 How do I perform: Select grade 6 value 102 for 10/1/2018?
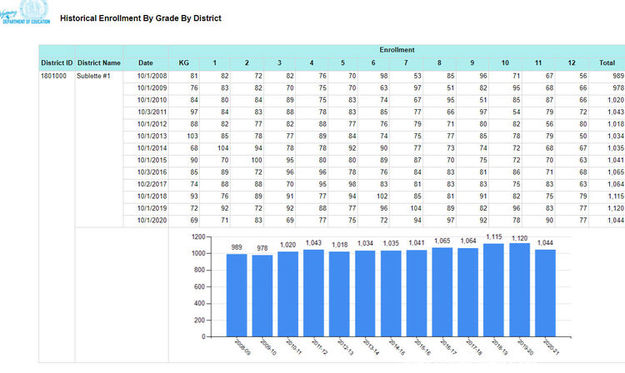click(382, 196)
